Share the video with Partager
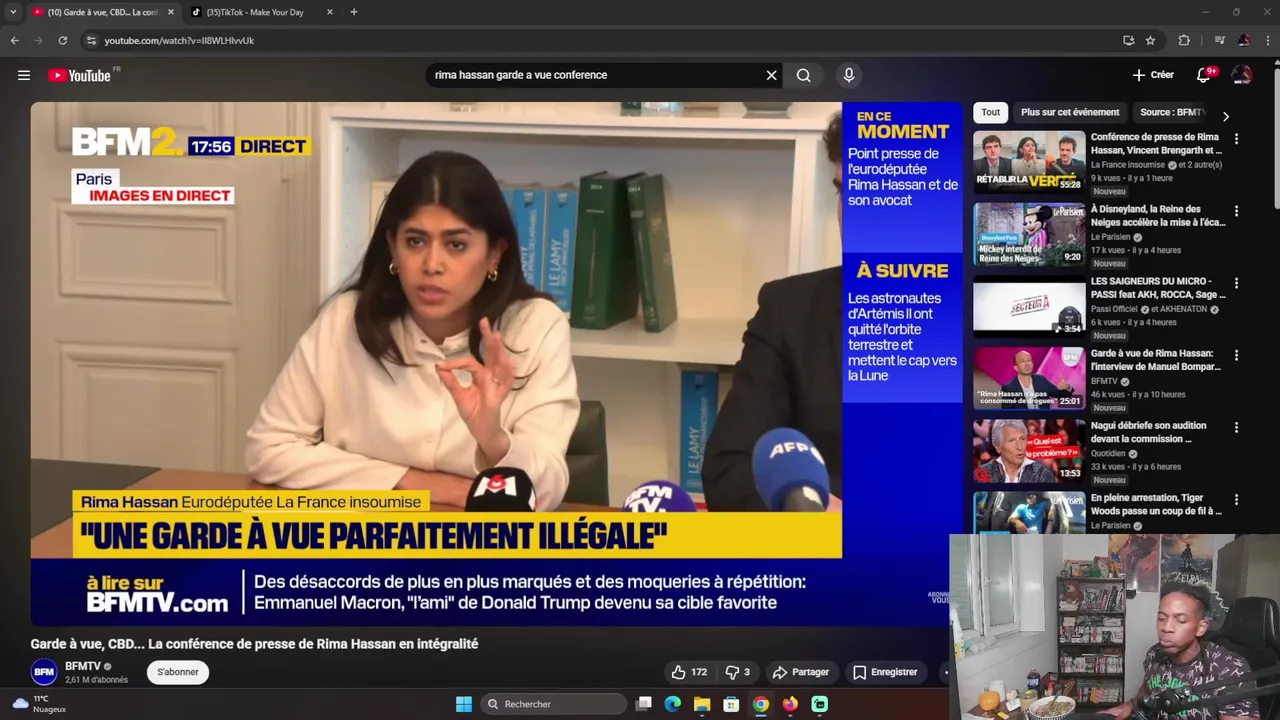Image resolution: width=1280 pixels, height=720 pixels. click(801, 672)
